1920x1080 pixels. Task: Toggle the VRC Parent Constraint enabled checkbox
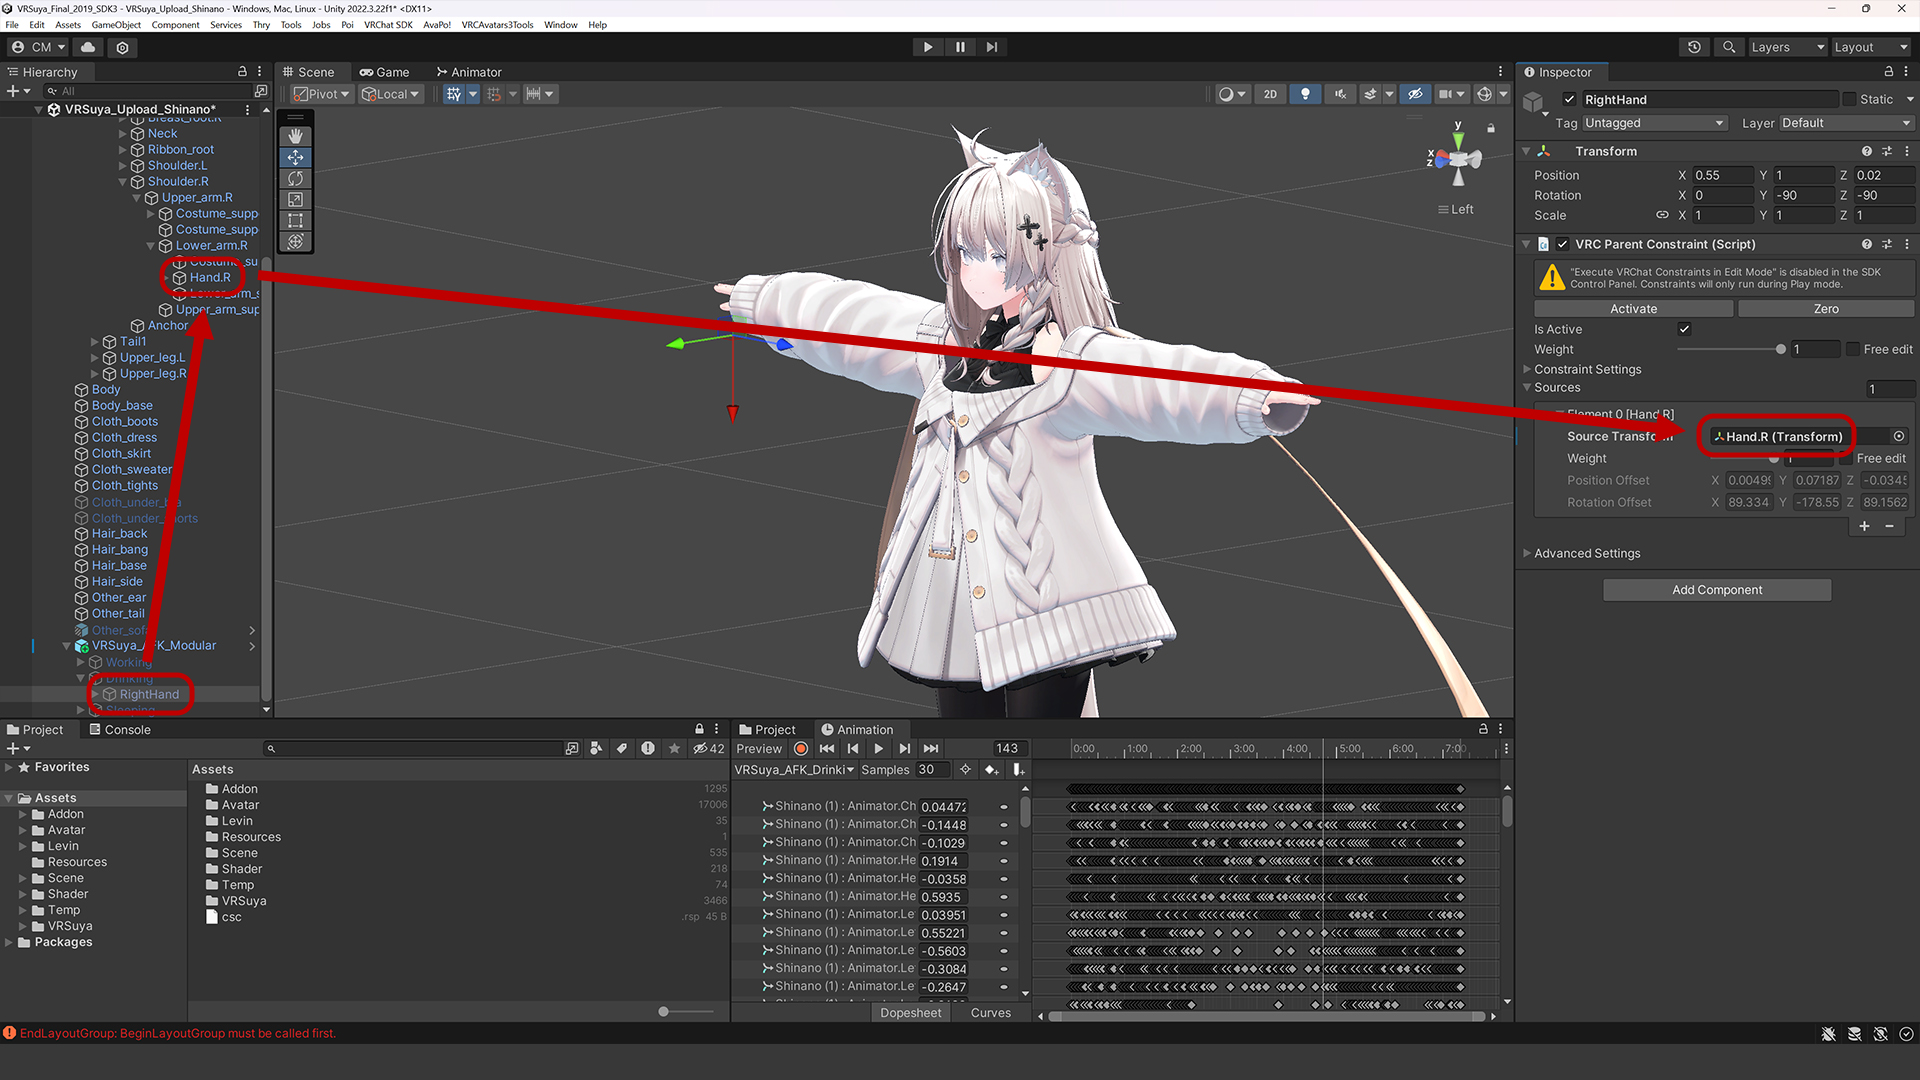[1562, 244]
